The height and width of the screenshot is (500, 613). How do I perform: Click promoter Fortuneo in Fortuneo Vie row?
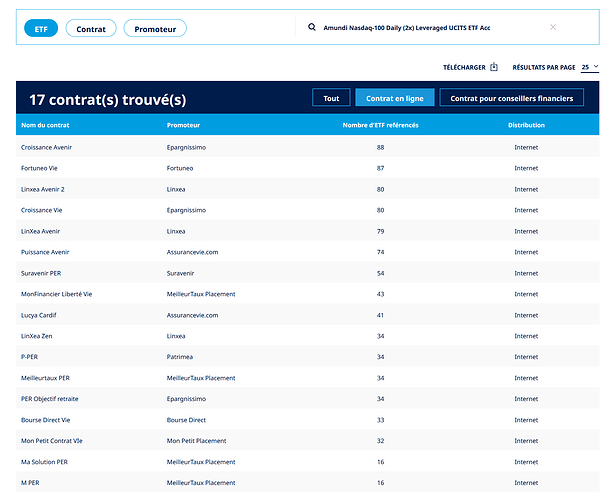click(180, 168)
